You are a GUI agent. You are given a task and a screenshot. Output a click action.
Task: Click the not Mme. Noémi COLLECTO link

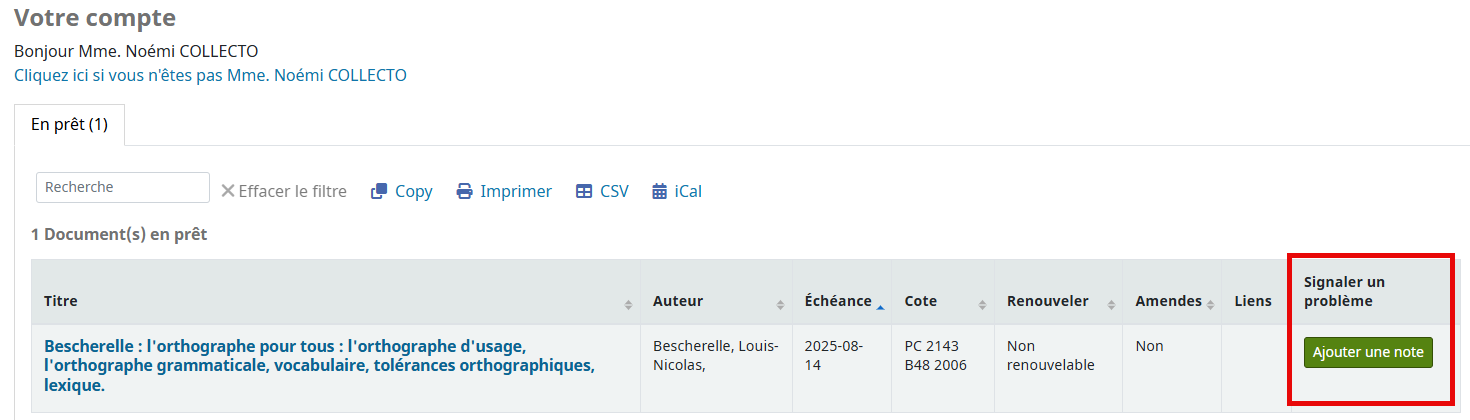[x=210, y=75]
